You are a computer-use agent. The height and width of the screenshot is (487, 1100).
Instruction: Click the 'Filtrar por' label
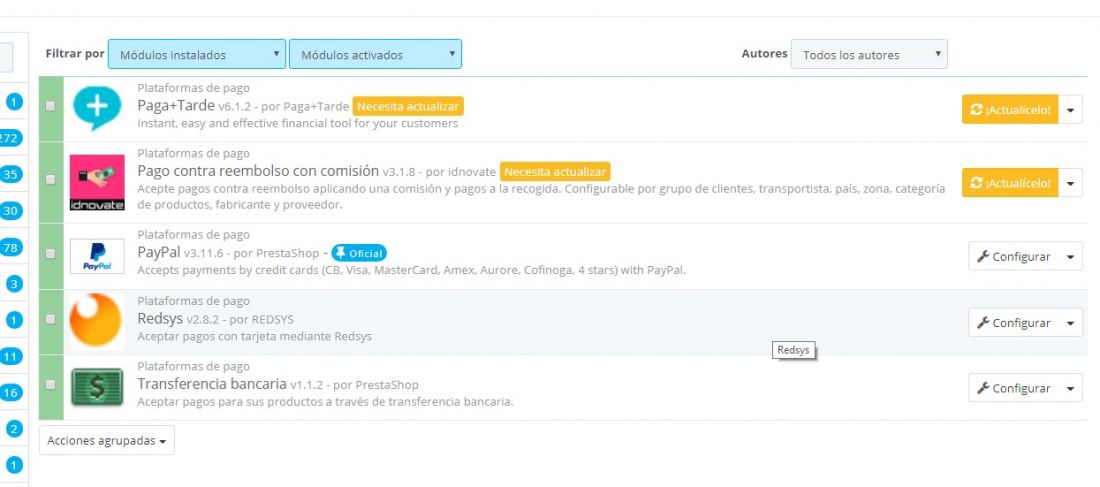coord(75,53)
